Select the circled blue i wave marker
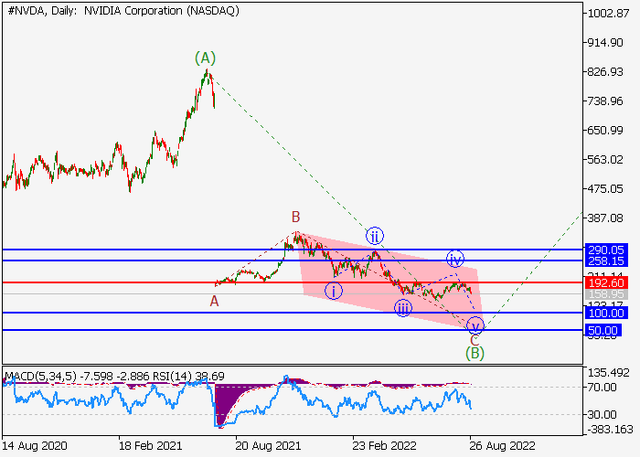The image size is (640, 457). point(333,291)
